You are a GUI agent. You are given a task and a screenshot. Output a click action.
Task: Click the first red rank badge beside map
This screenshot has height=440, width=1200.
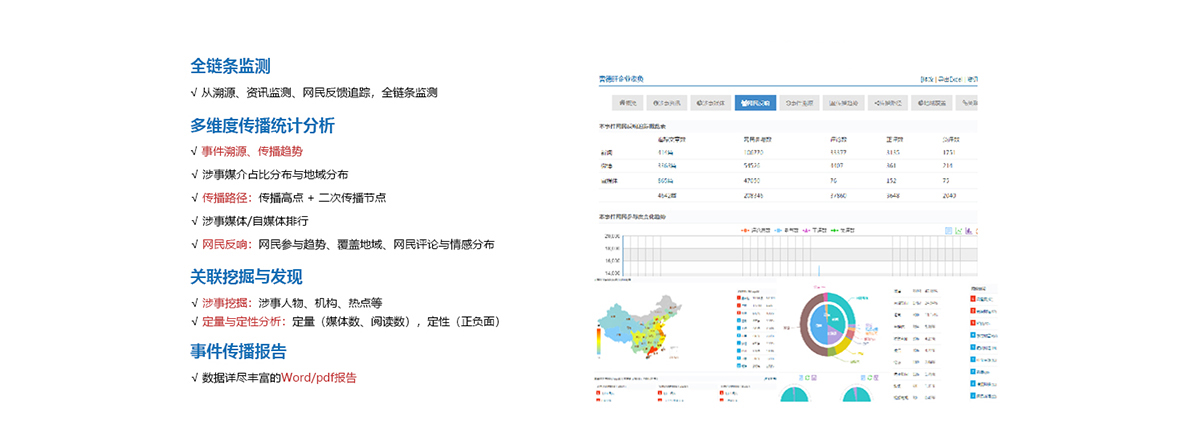point(739,297)
